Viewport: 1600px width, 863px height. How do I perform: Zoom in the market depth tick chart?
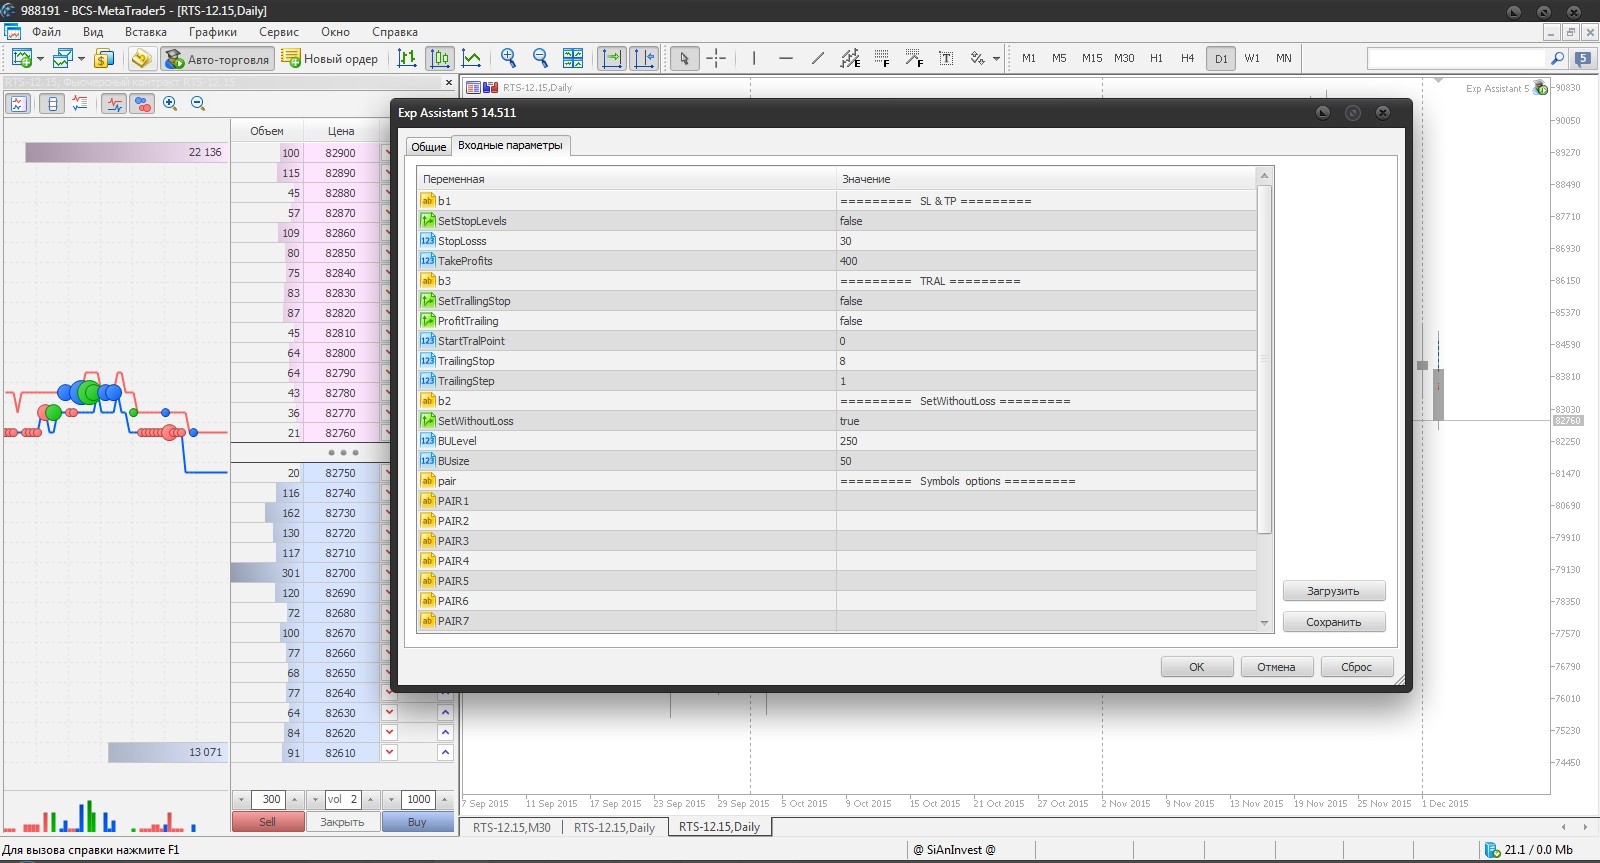click(x=170, y=103)
